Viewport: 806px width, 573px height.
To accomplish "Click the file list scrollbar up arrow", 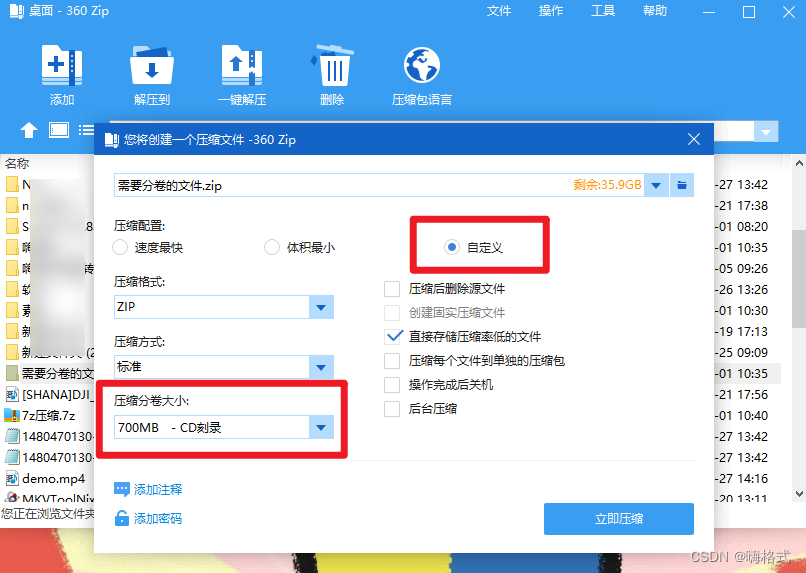I will click(799, 163).
